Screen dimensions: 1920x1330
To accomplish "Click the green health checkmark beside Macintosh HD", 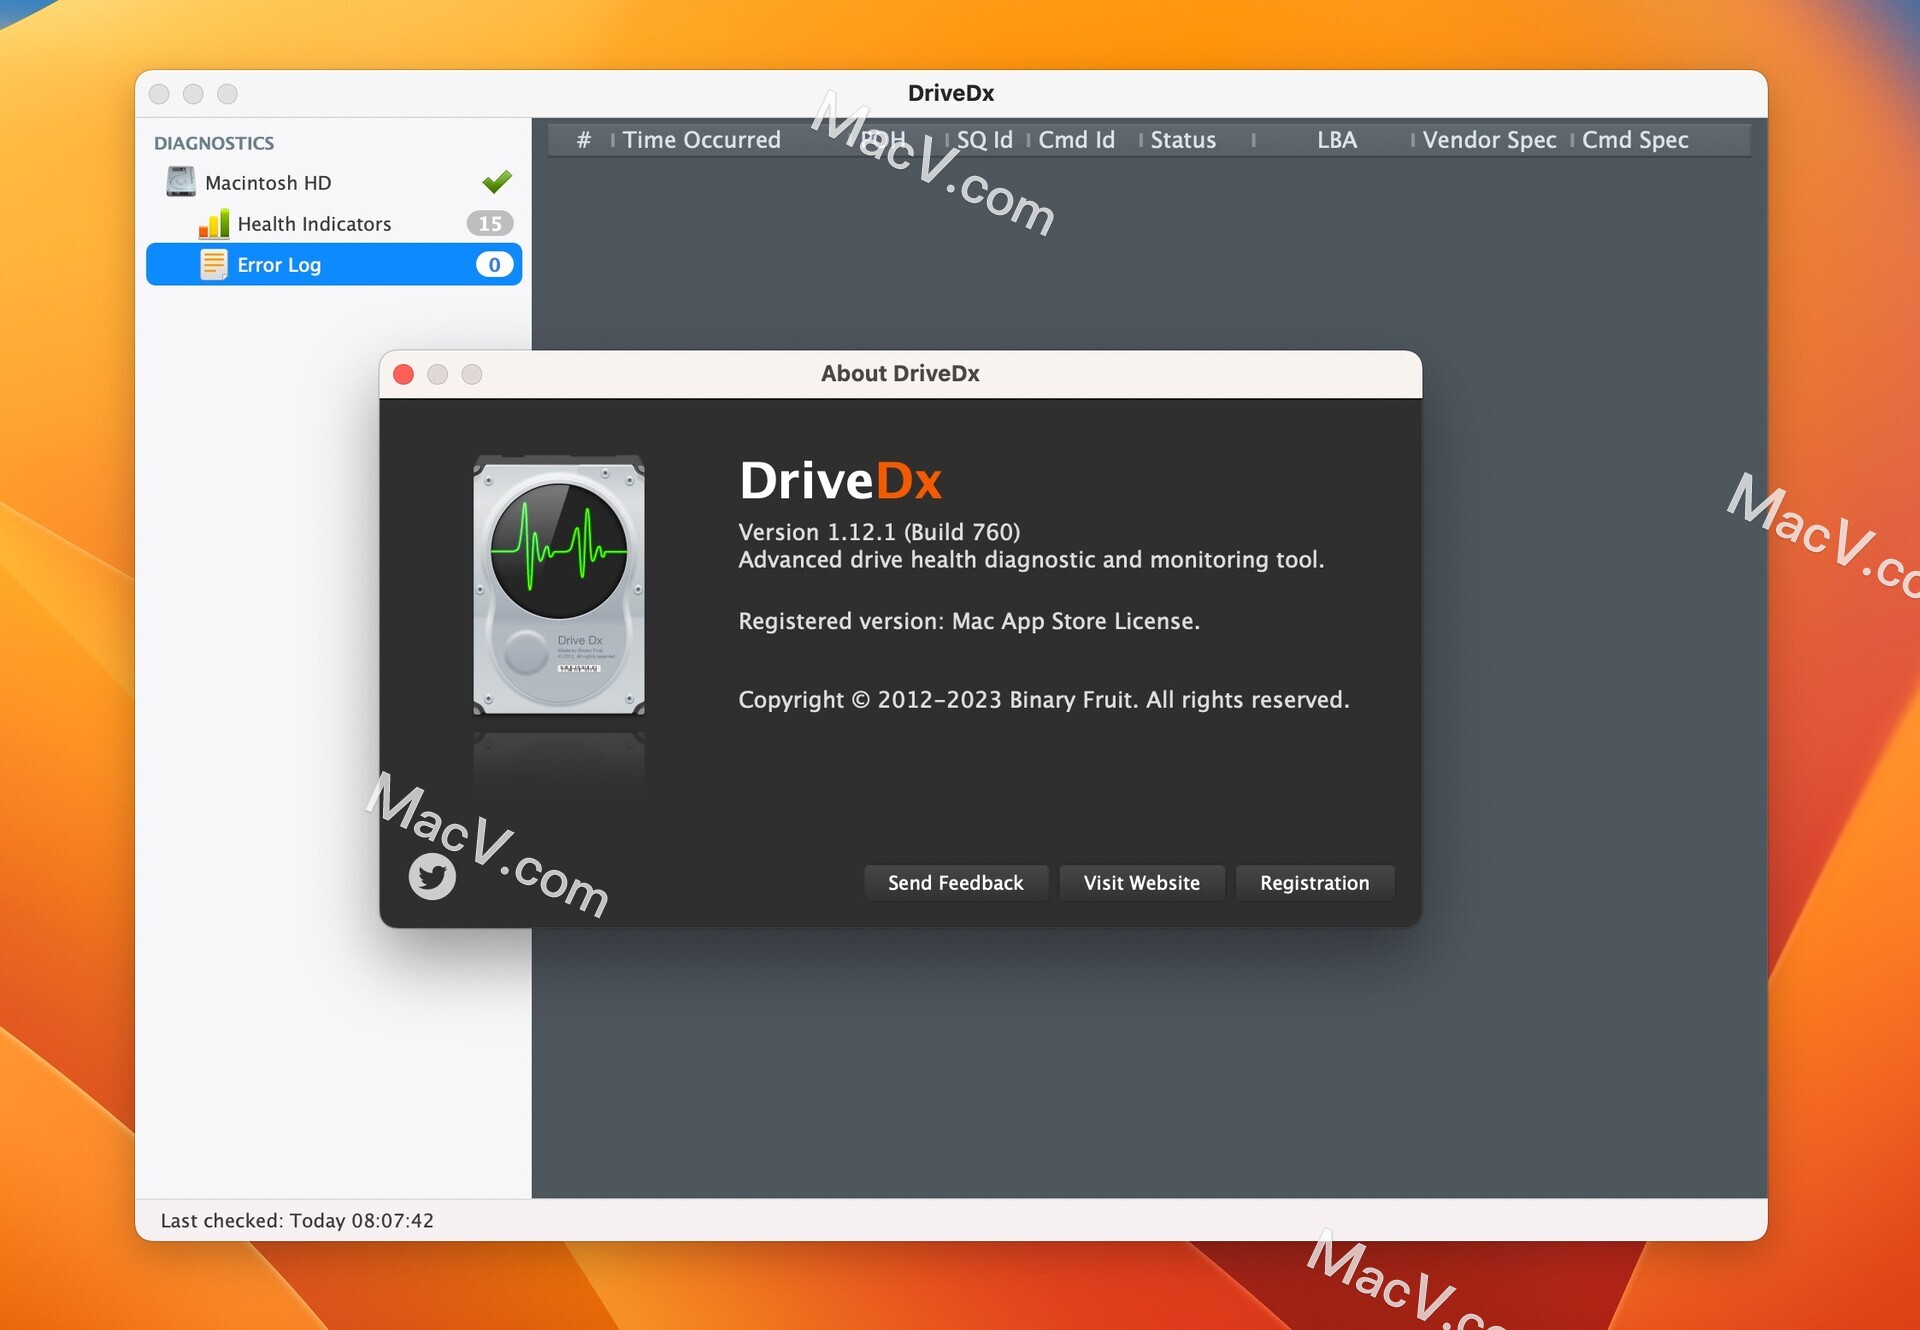I will 497,181.
